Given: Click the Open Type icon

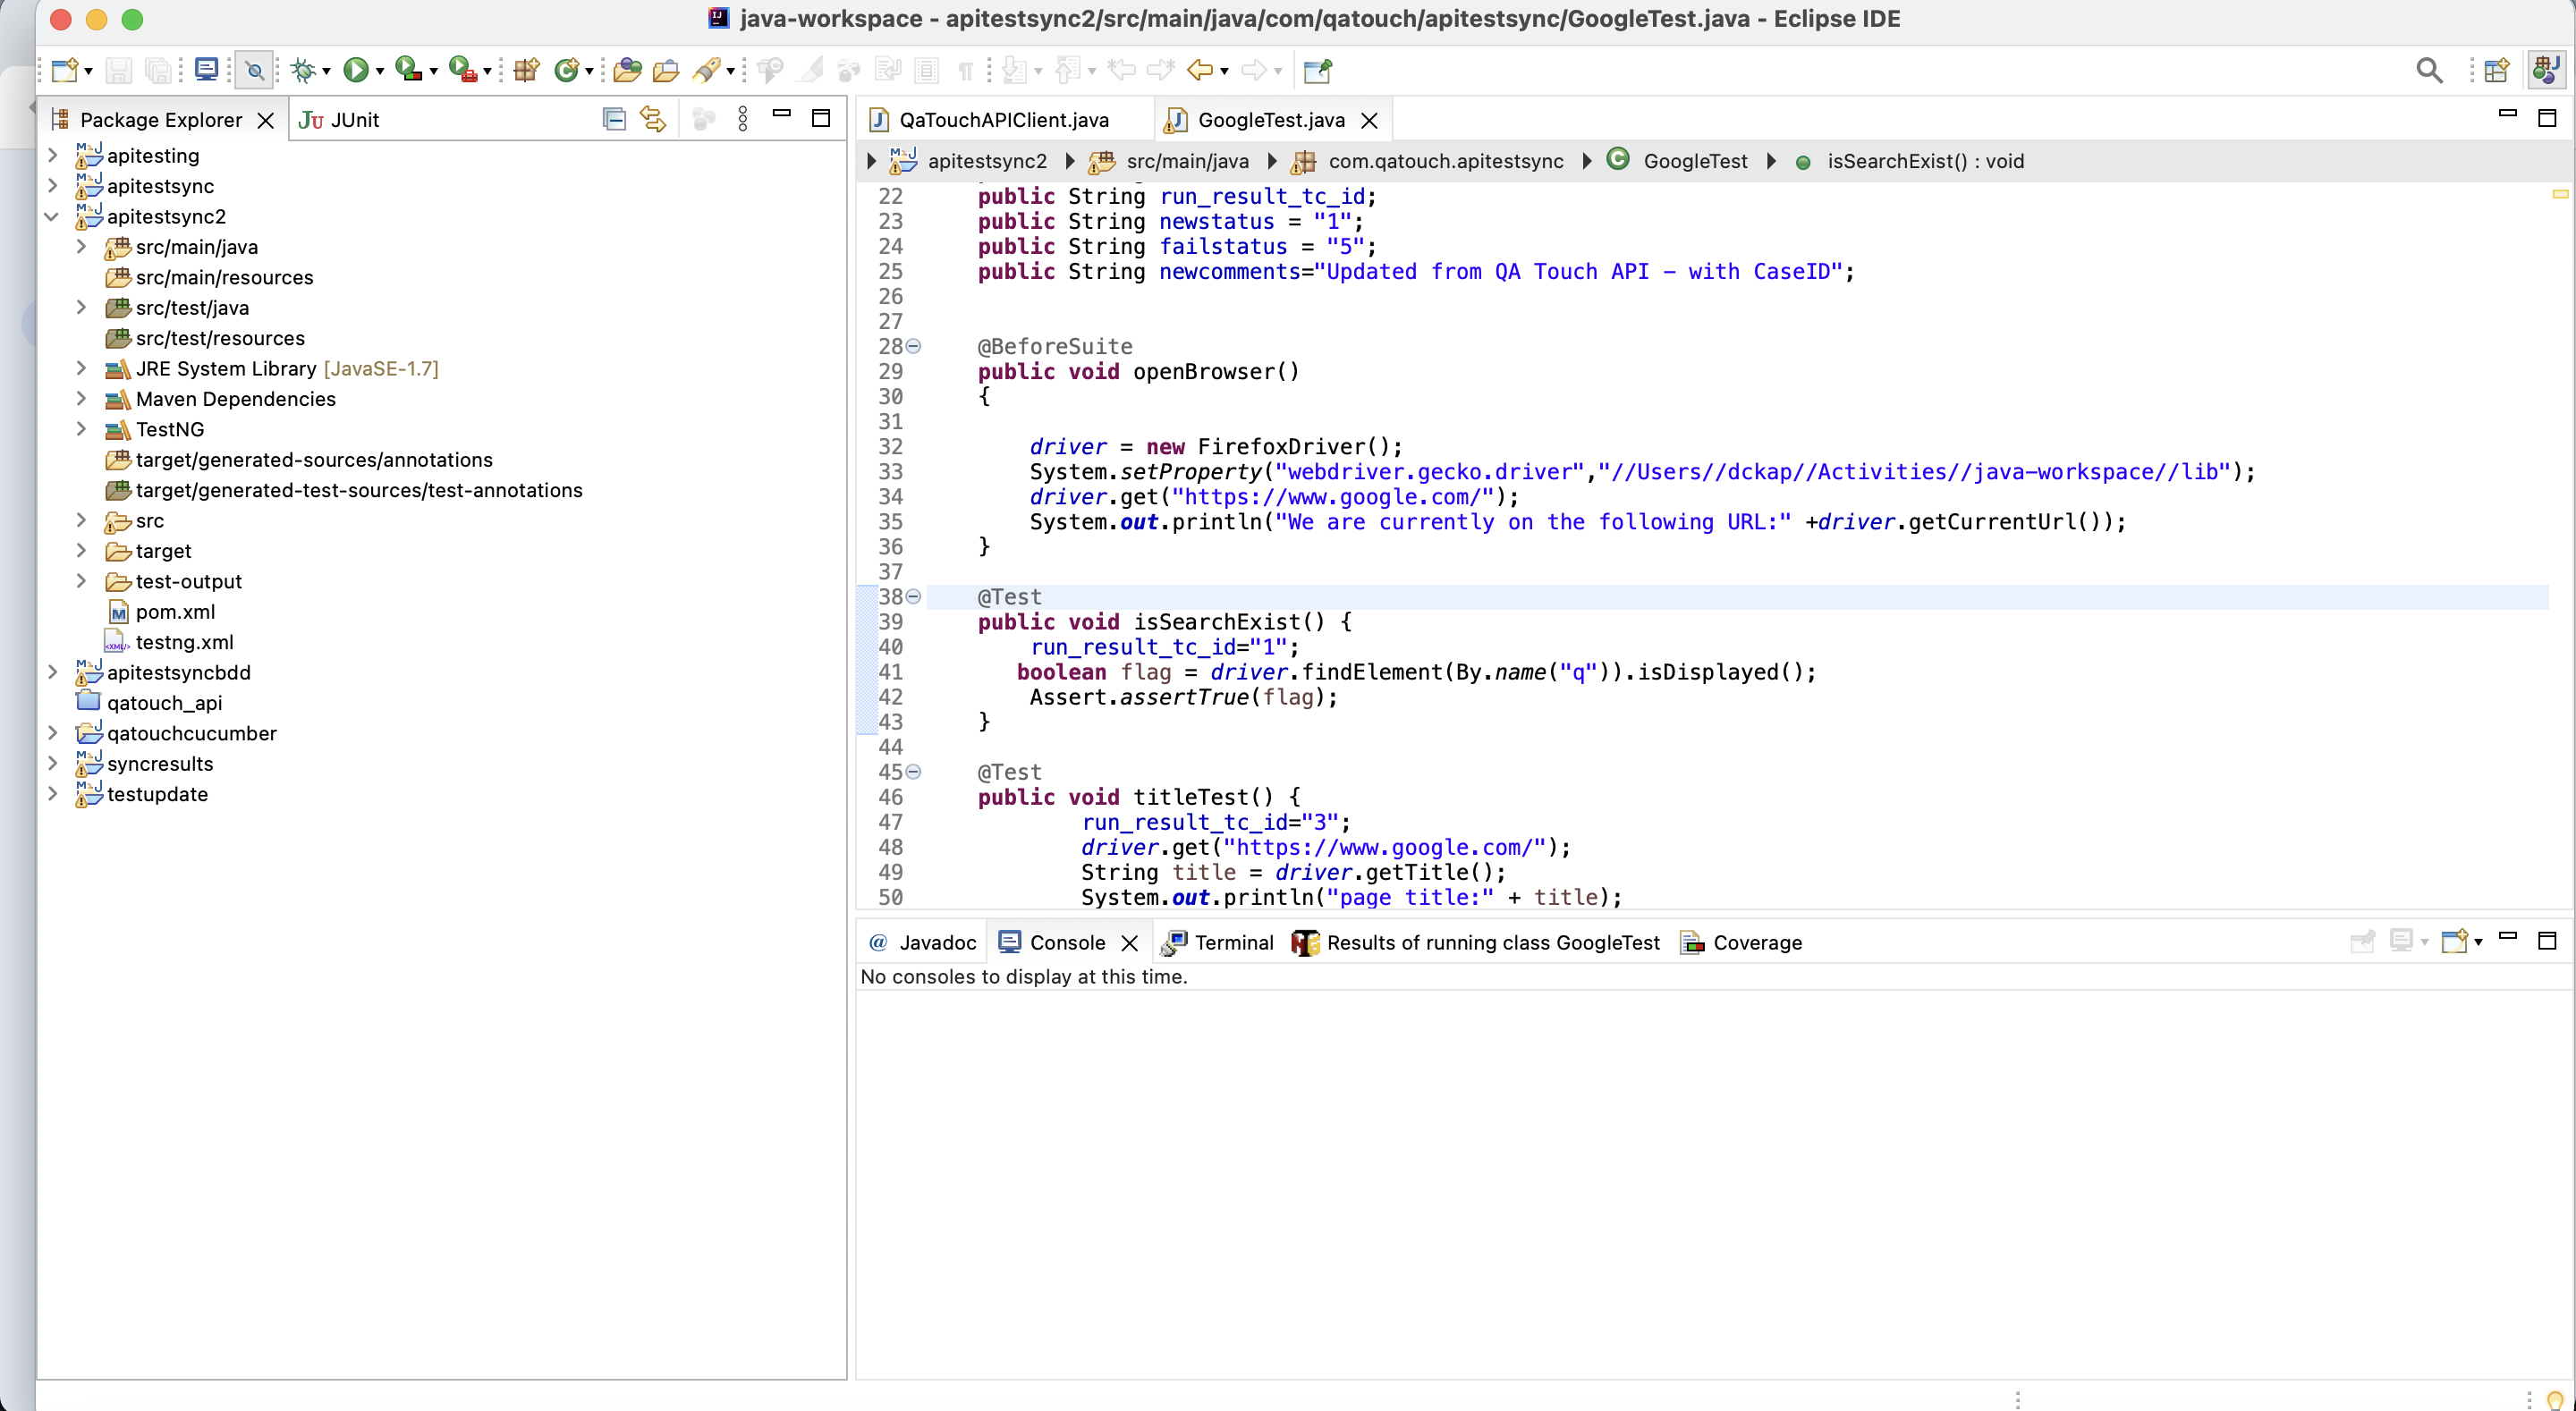Looking at the screenshot, I should pos(627,70).
